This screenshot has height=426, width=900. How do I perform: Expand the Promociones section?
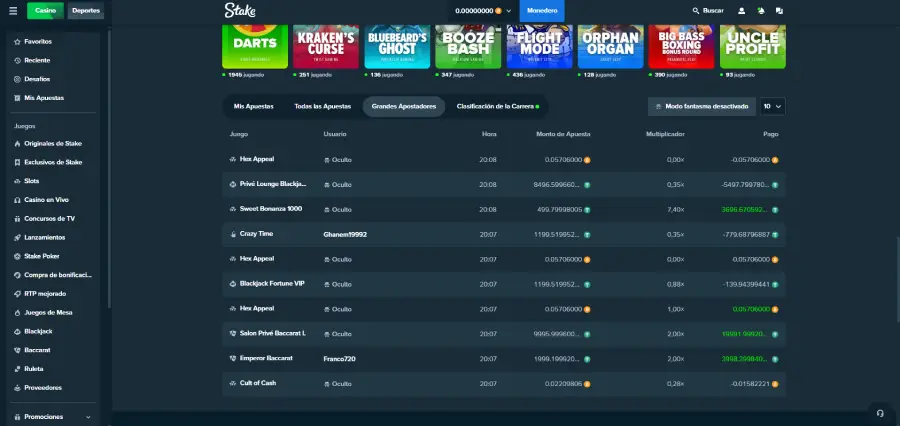pyautogui.click(x=50, y=417)
